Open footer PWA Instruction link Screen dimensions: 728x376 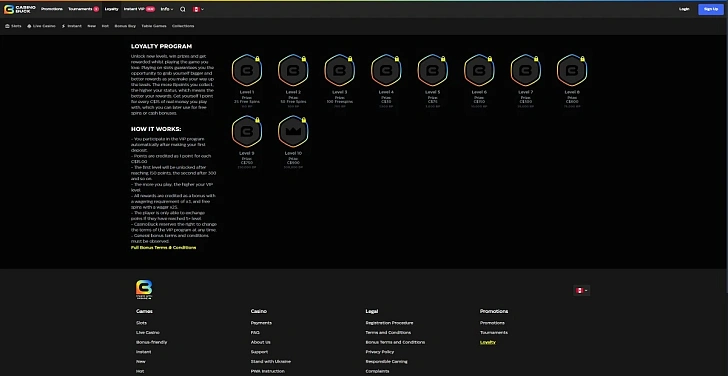coord(268,371)
